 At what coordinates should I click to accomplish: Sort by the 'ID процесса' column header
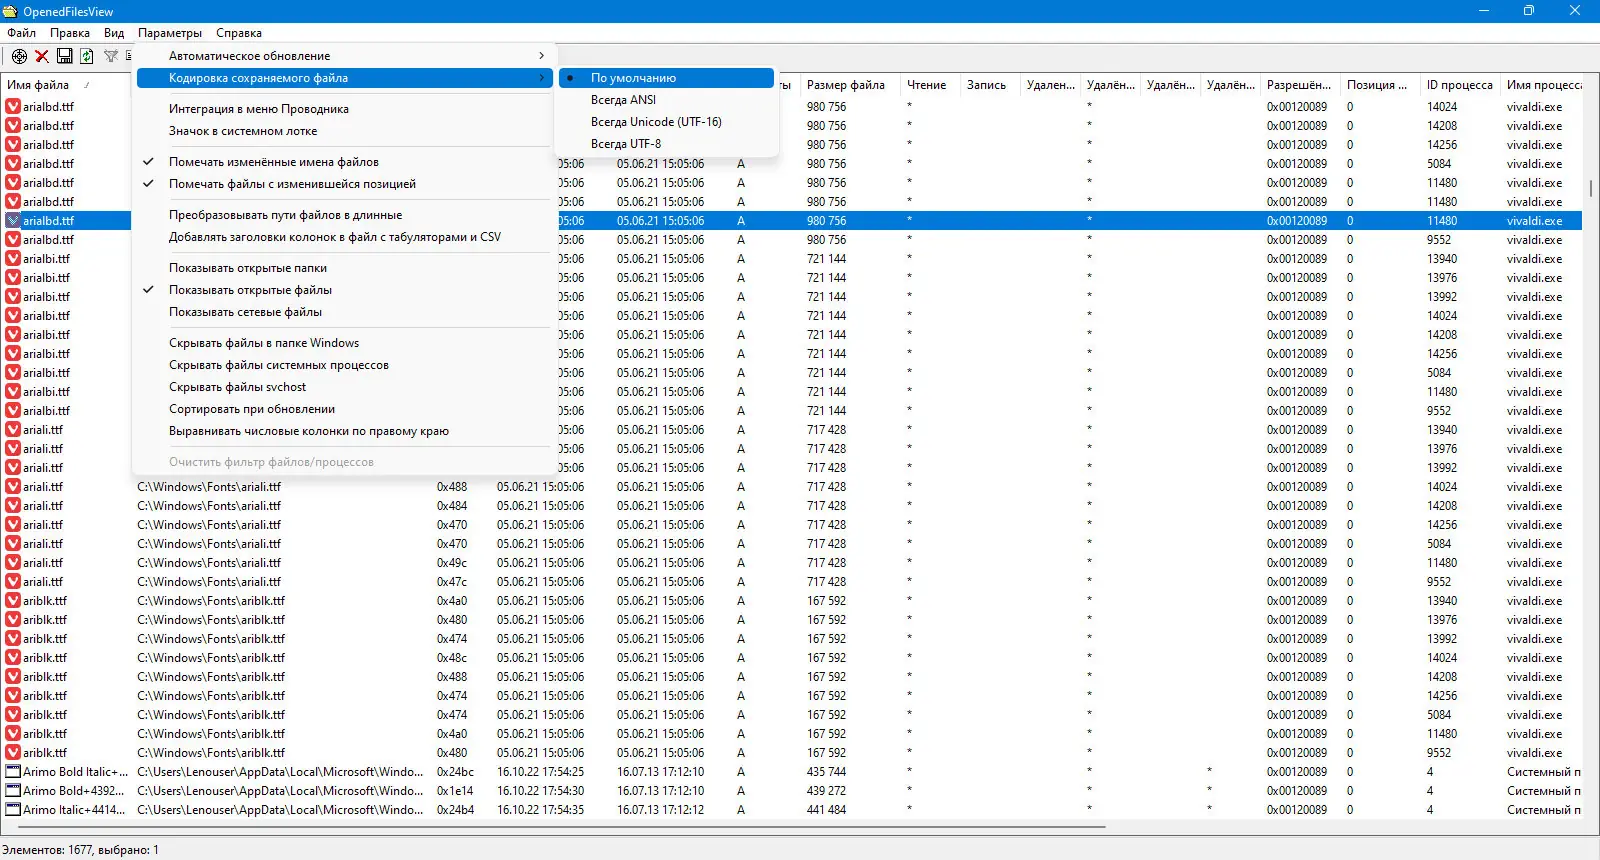(x=1460, y=85)
